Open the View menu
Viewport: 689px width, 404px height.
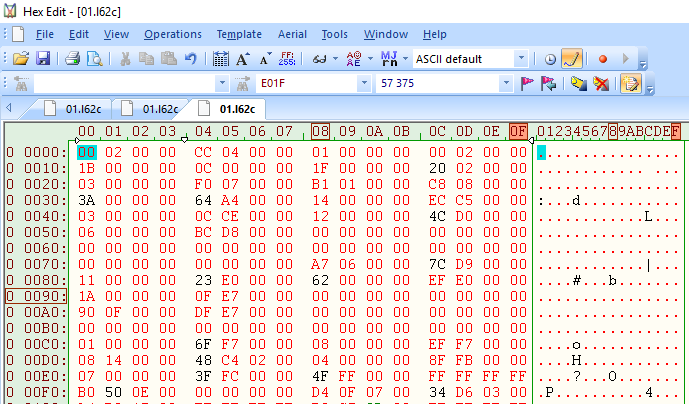[x=116, y=34]
